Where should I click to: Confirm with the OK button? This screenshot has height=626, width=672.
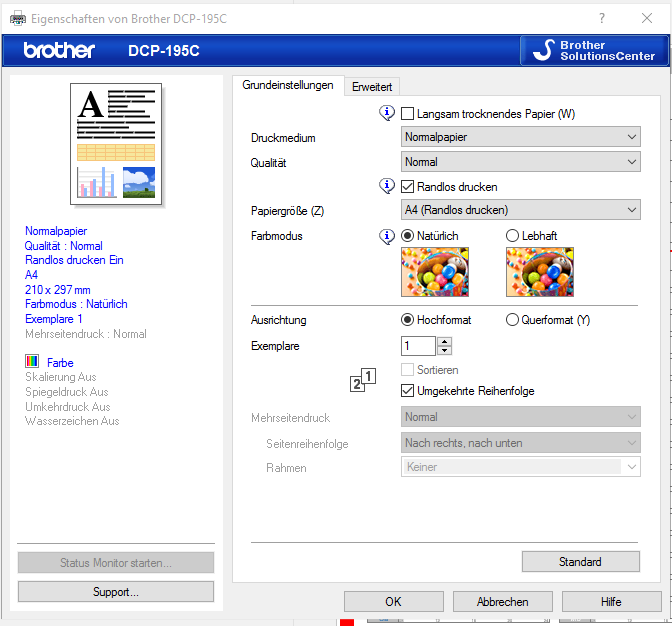coord(393,602)
